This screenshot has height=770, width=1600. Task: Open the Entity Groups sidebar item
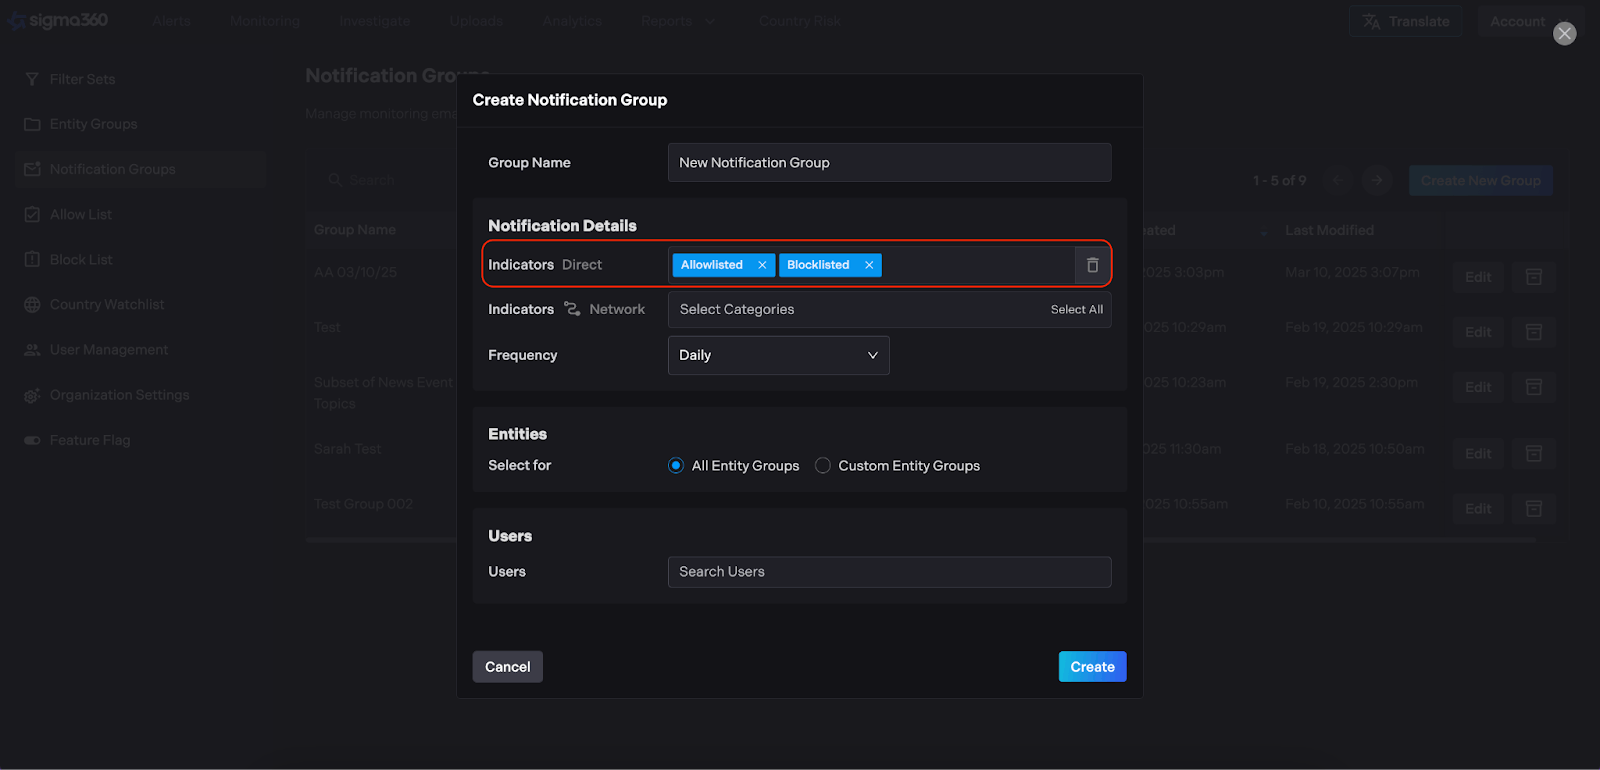pos(93,124)
